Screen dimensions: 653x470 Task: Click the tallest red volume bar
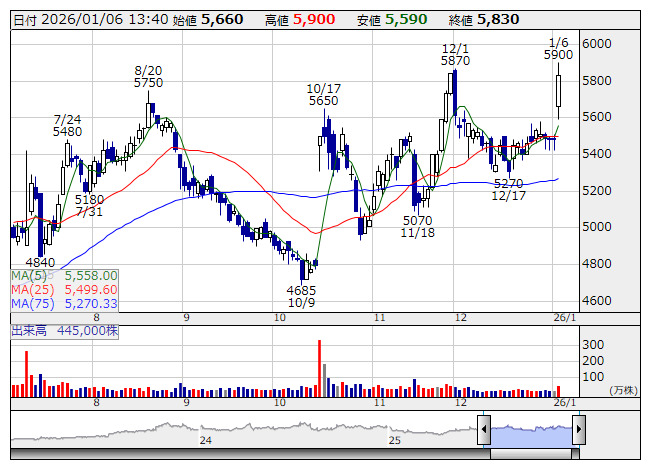click(x=319, y=368)
